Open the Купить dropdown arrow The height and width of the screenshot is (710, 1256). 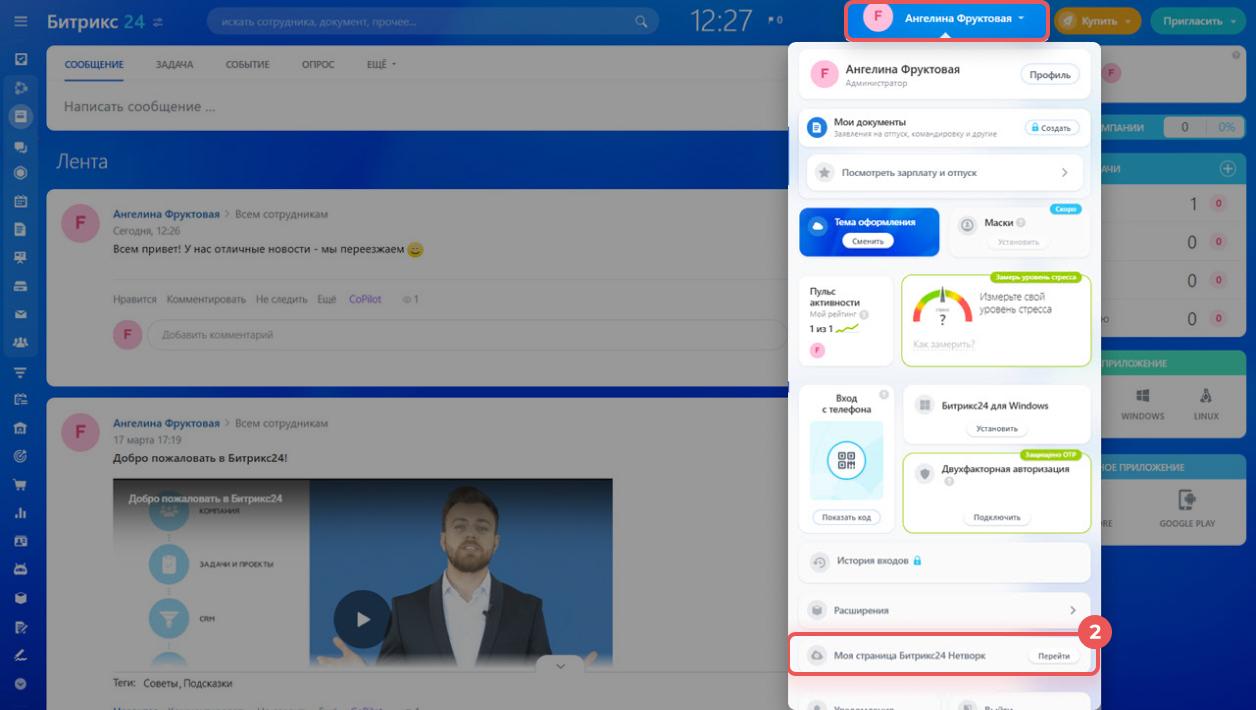1128,20
